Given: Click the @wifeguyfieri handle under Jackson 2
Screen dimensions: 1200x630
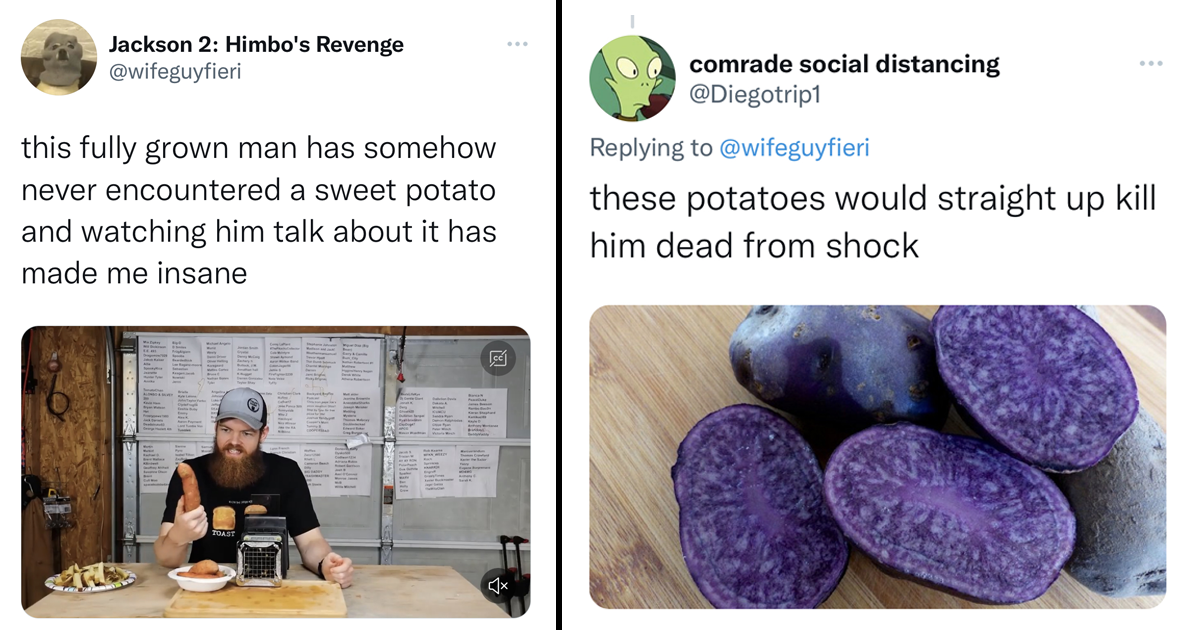Looking at the screenshot, I should (175, 71).
